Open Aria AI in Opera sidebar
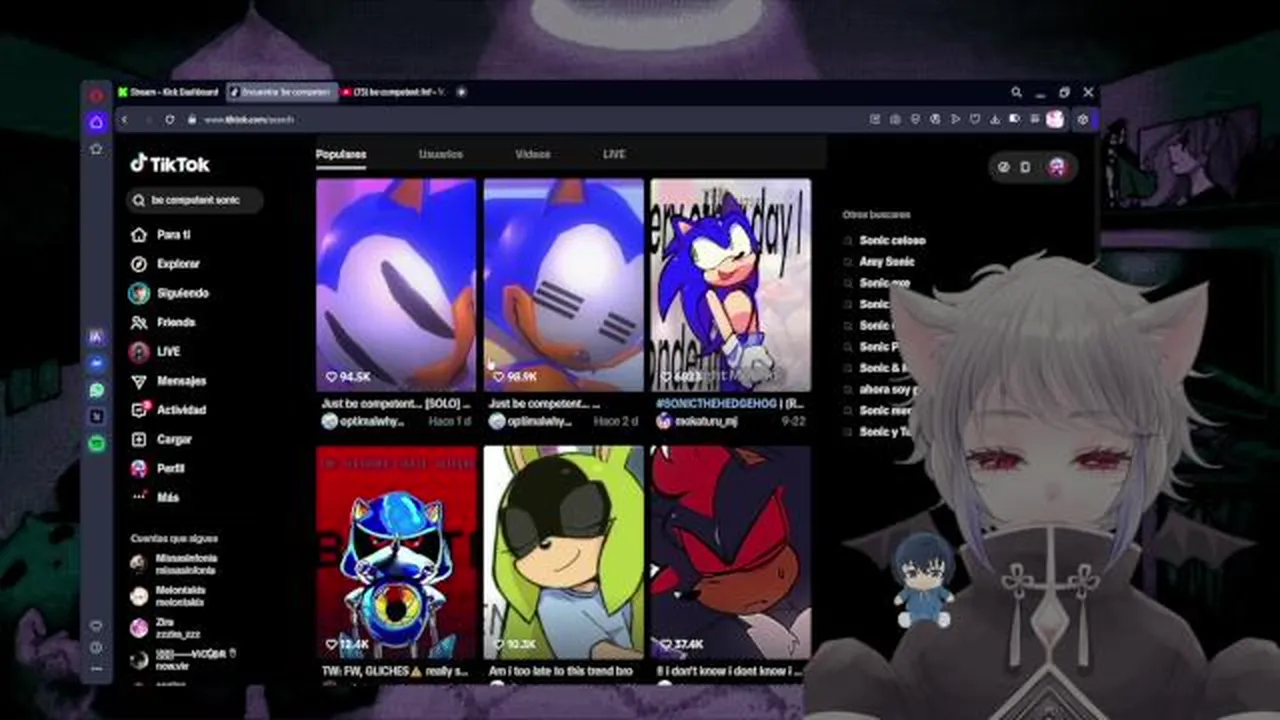The width and height of the screenshot is (1280, 720). click(96, 338)
